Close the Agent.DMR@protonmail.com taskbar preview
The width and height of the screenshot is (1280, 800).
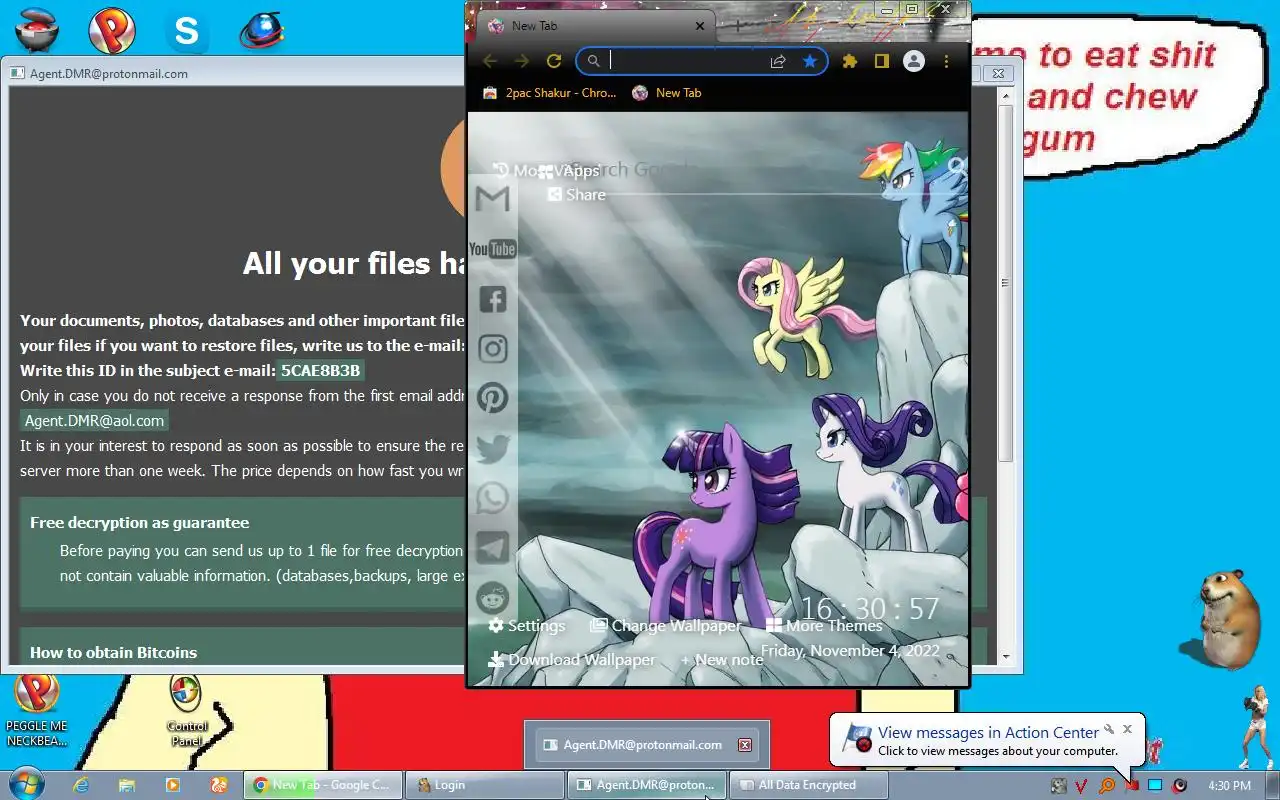click(744, 745)
